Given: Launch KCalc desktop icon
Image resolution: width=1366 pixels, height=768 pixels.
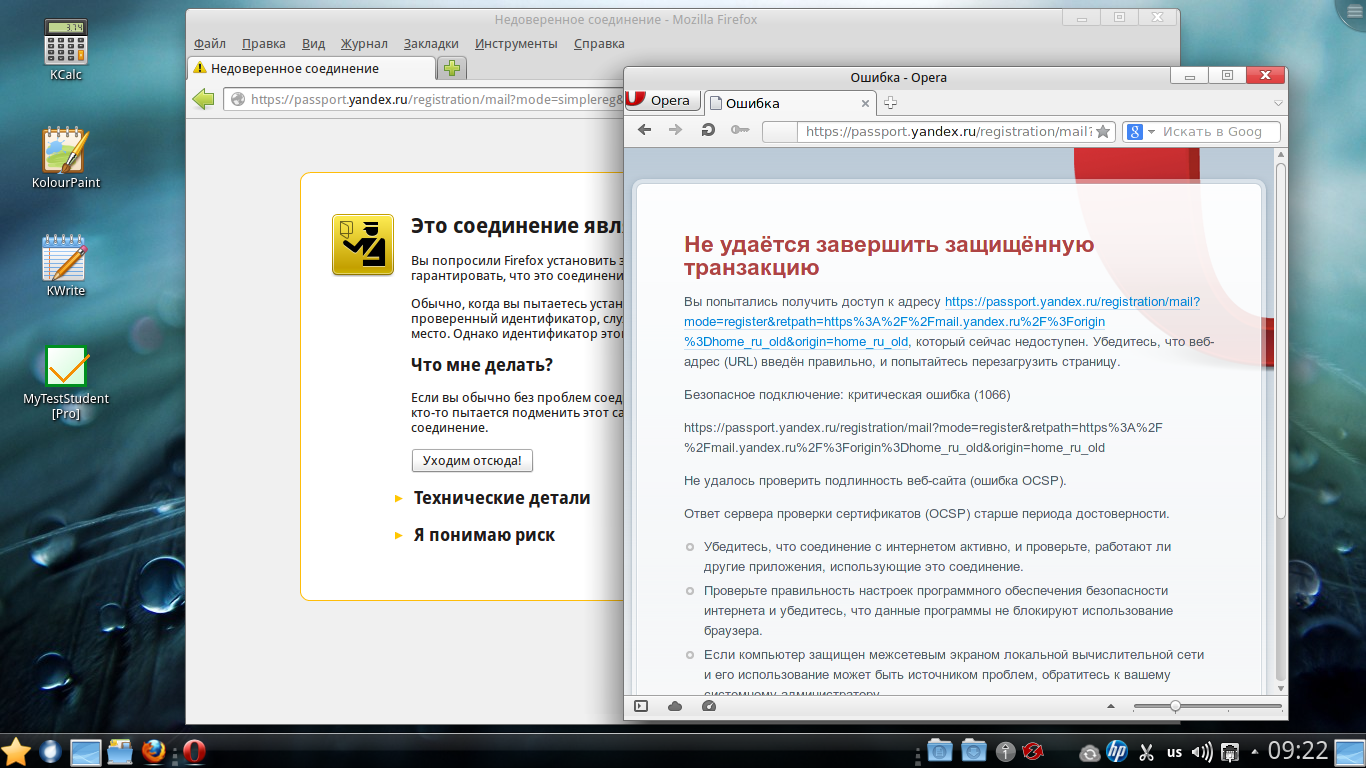Looking at the screenshot, I should [66, 43].
